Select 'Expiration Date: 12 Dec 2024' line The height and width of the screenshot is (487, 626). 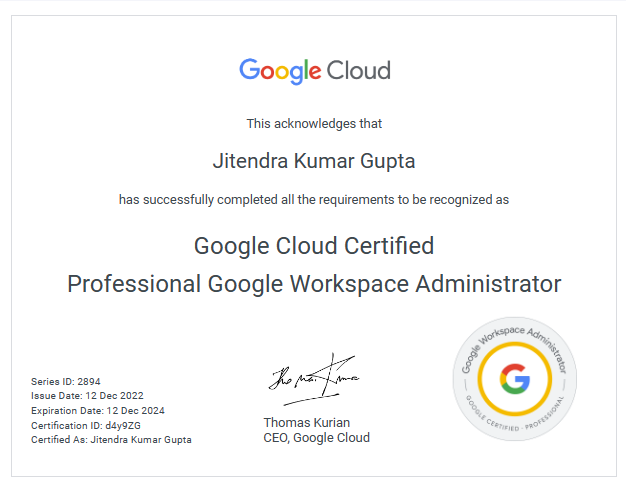tap(98, 411)
